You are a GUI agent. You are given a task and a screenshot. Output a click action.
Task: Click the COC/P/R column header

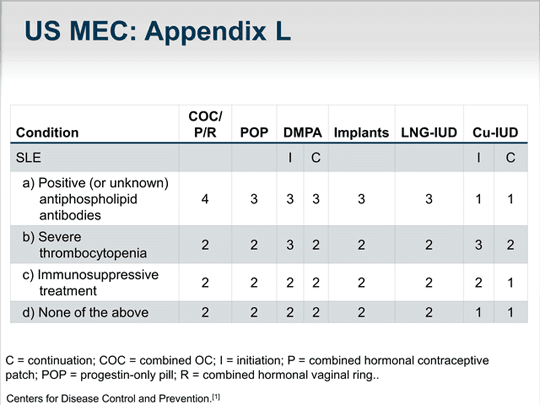tap(205, 124)
